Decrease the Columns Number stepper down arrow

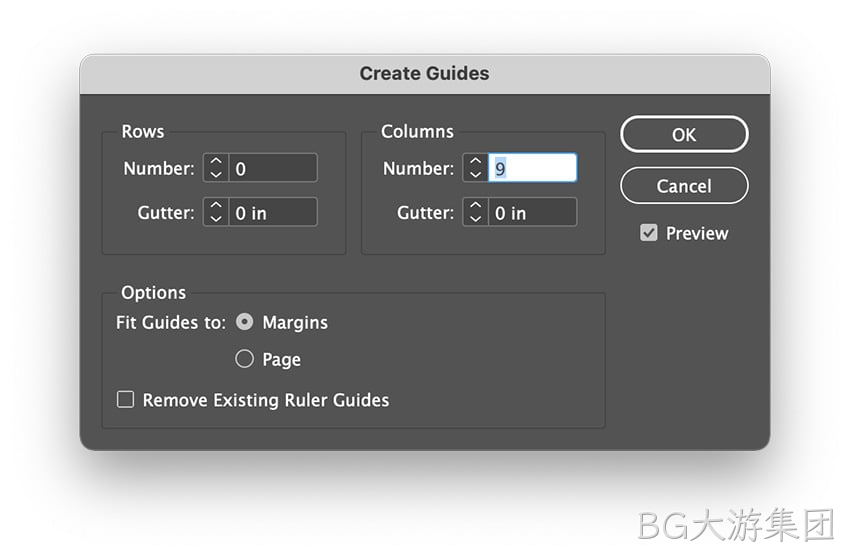point(475,174)
